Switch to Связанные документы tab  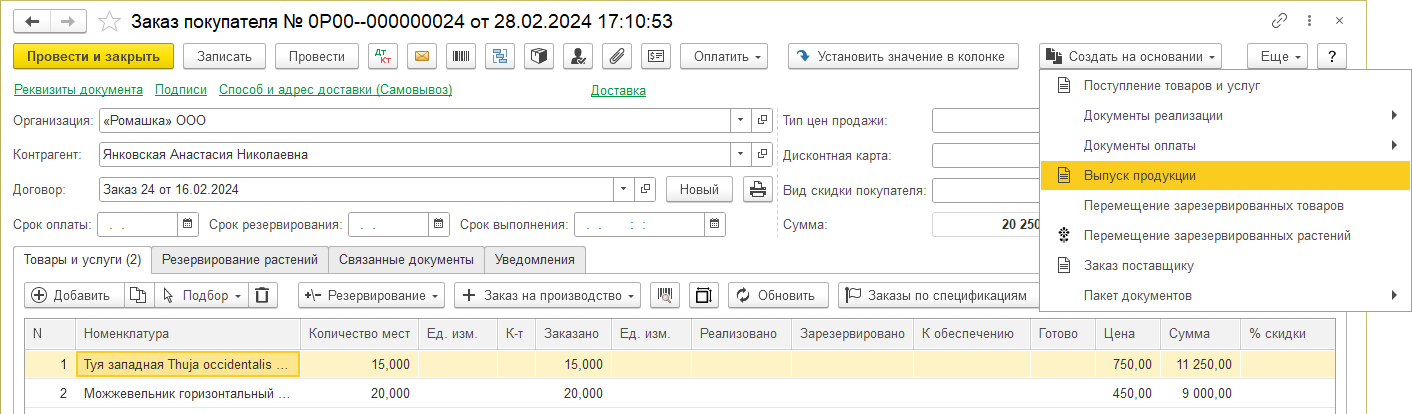(406, 260)
